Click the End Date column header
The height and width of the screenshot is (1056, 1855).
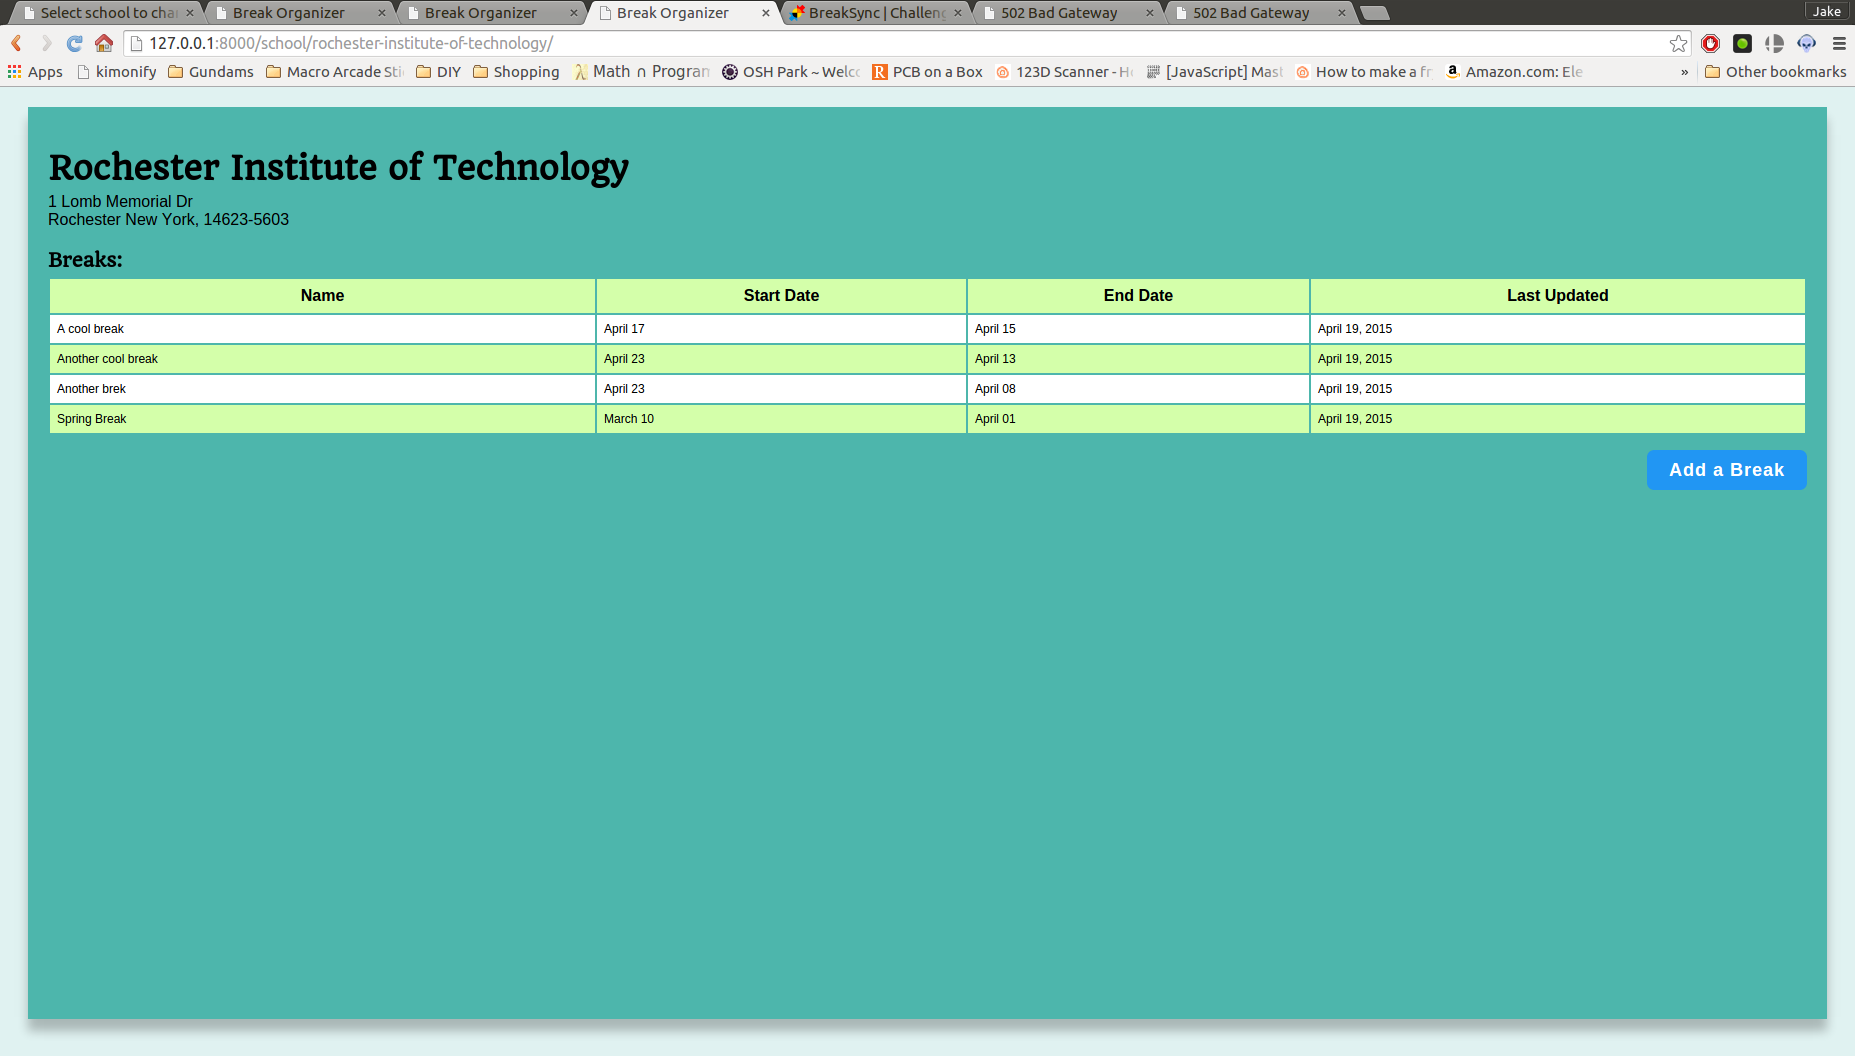[x=1138, y=296]
